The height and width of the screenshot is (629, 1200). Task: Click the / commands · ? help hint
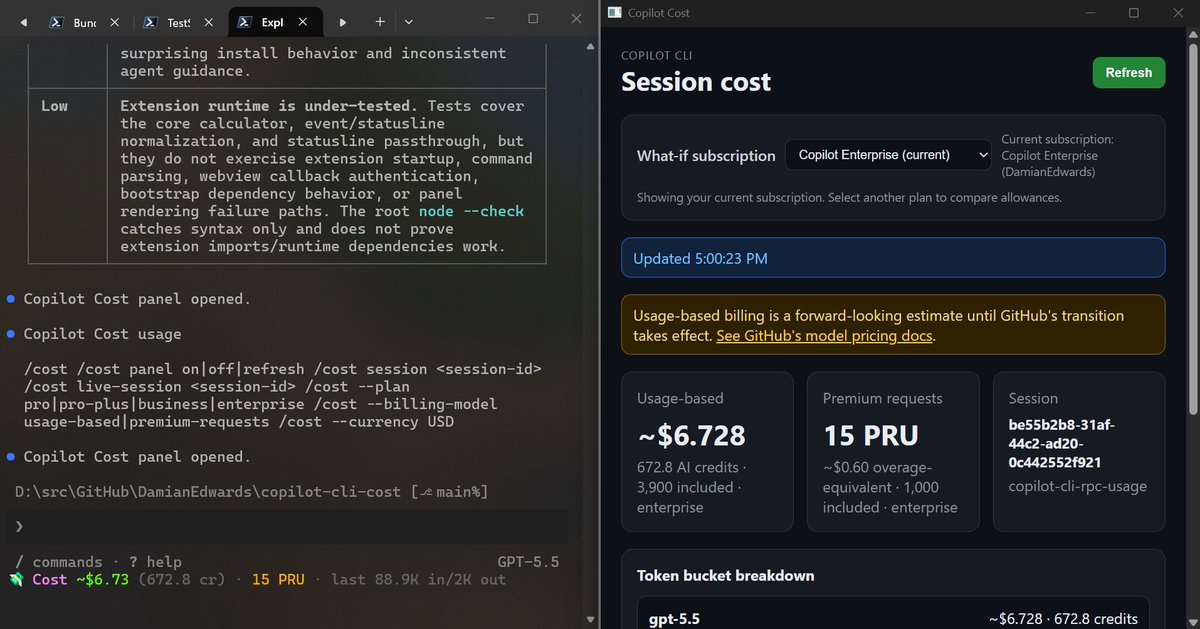tap(98, 562)
